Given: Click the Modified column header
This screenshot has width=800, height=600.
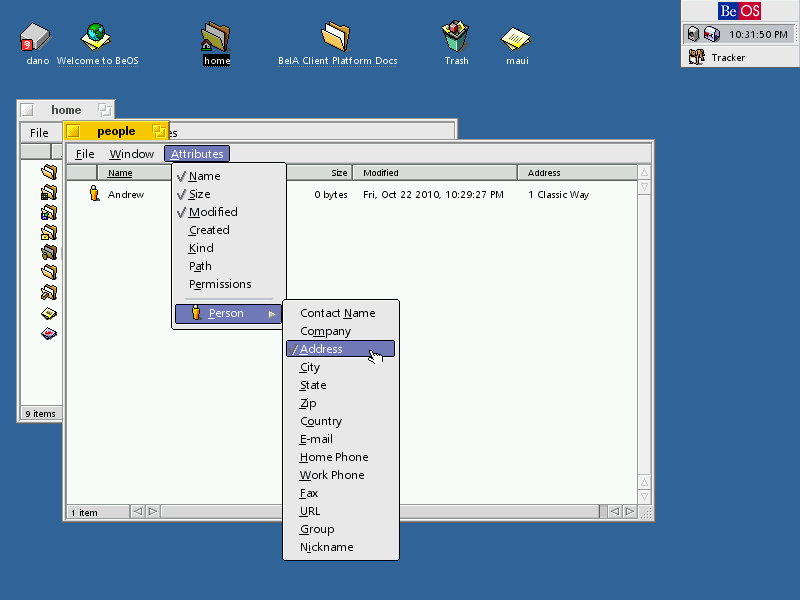Looking at the screenshot, I should 381,172.
